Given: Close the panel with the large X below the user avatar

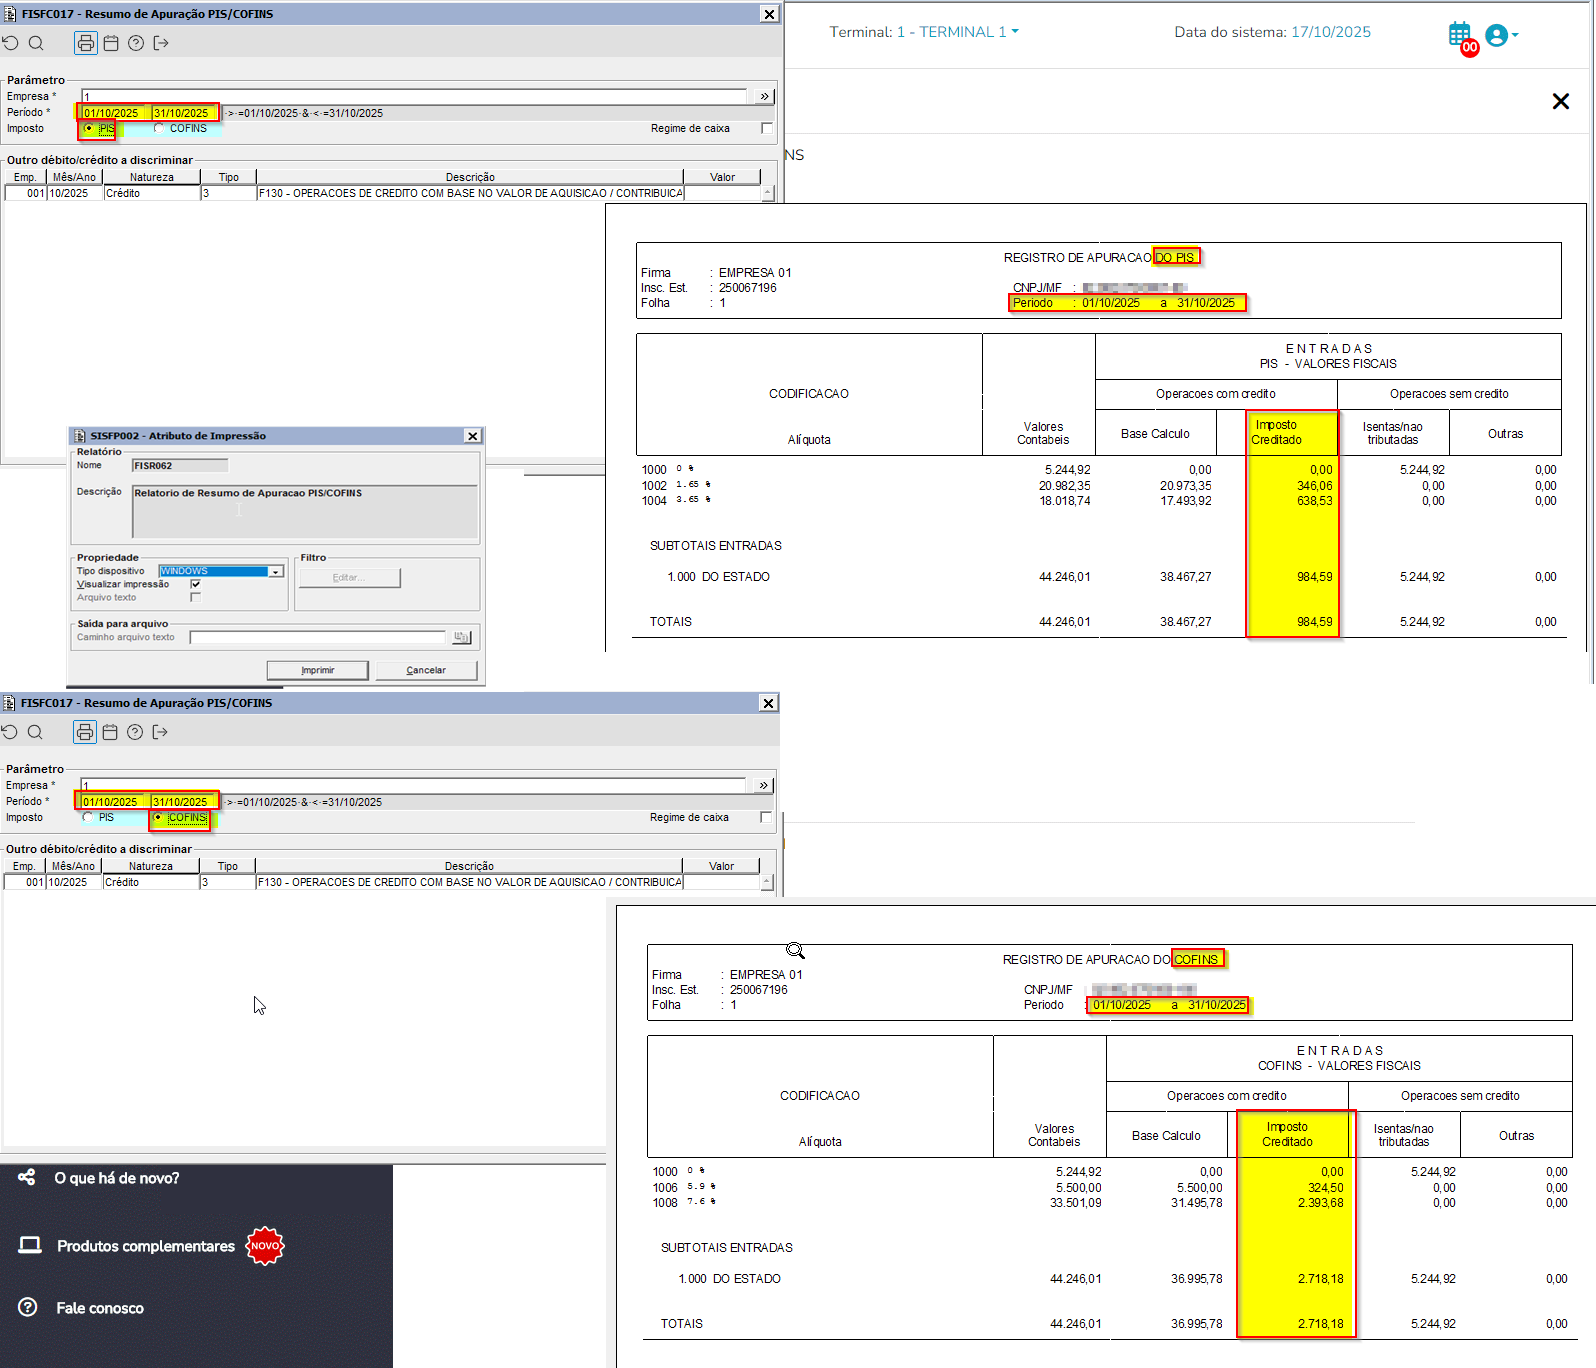Looking at the screenshot, I should pos(1561,101).
